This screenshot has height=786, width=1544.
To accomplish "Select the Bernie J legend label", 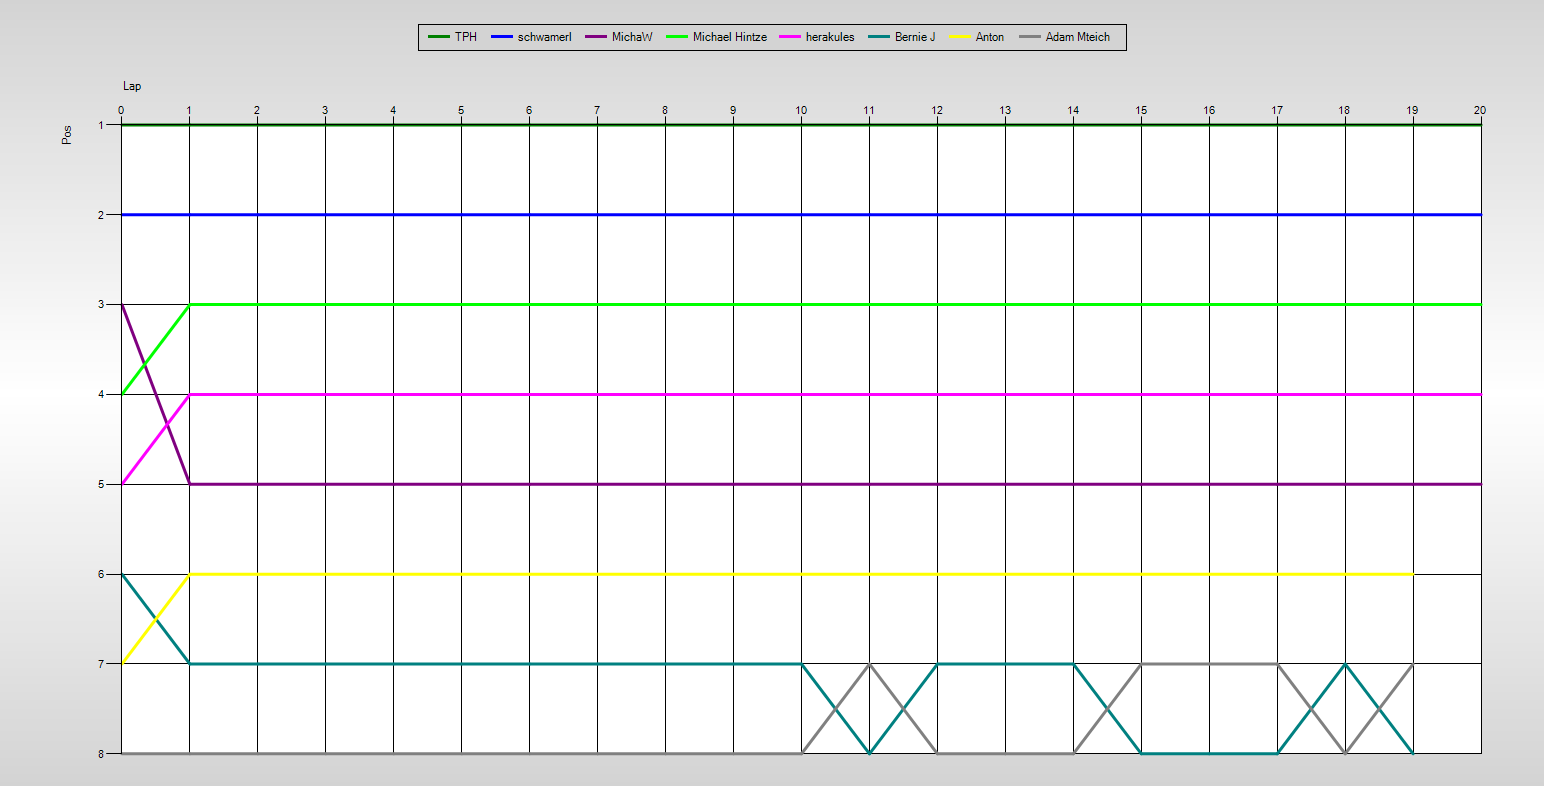I will point(914,37).
